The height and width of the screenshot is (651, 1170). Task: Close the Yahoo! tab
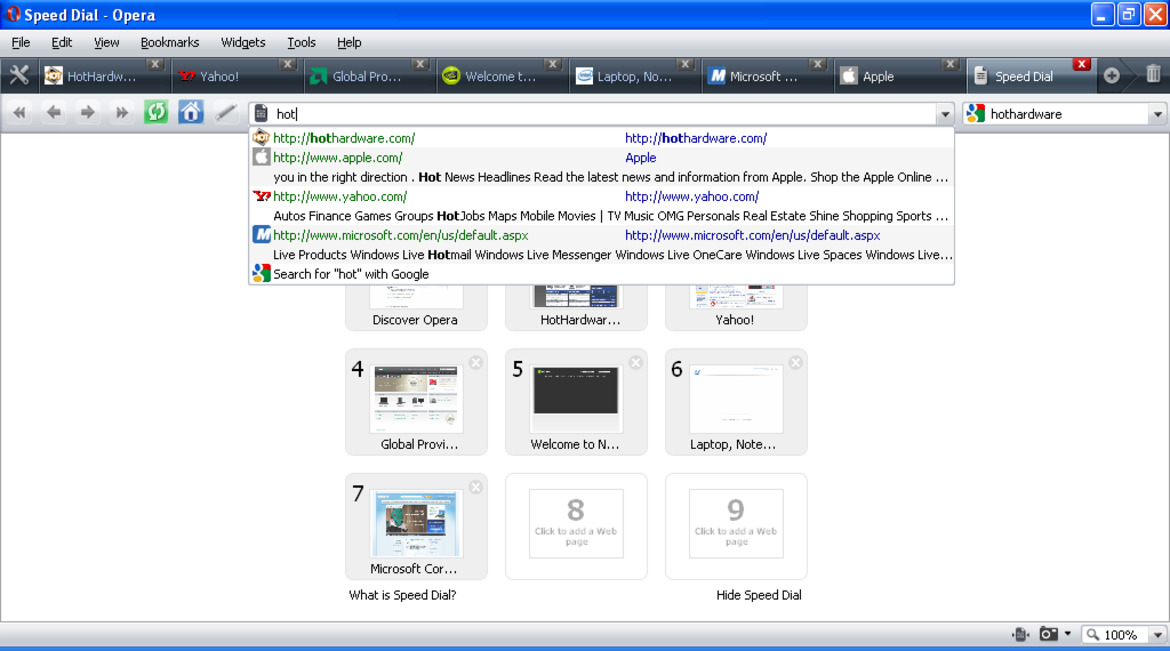287,64
